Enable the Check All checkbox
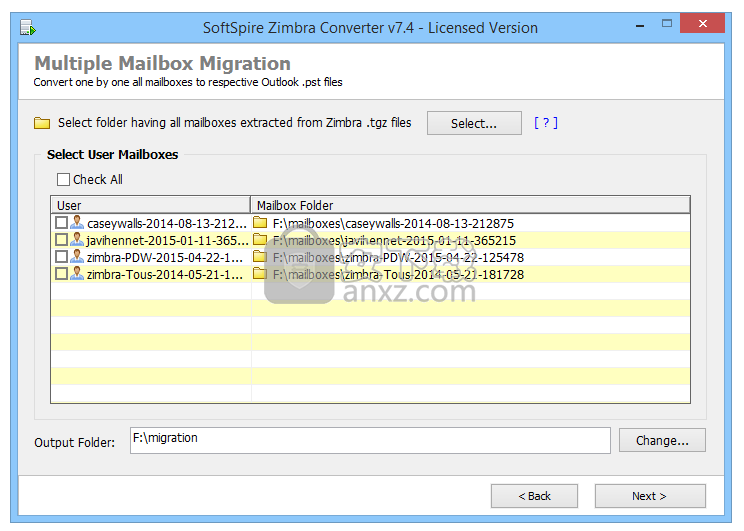This screenshot has height=531, width=744. 63,179
